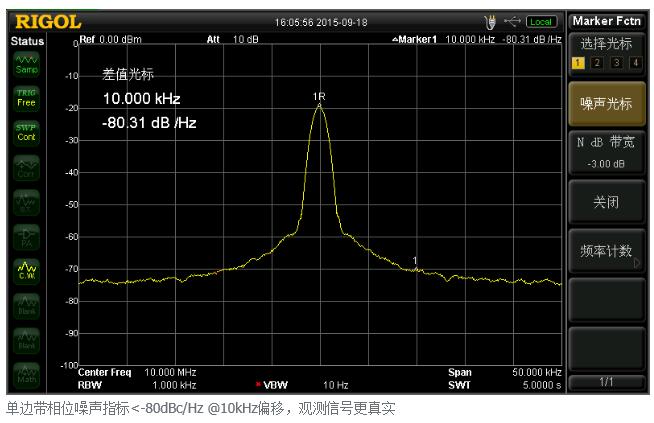
Task: Click the Samp detector status icon
Action: point(26,64)
